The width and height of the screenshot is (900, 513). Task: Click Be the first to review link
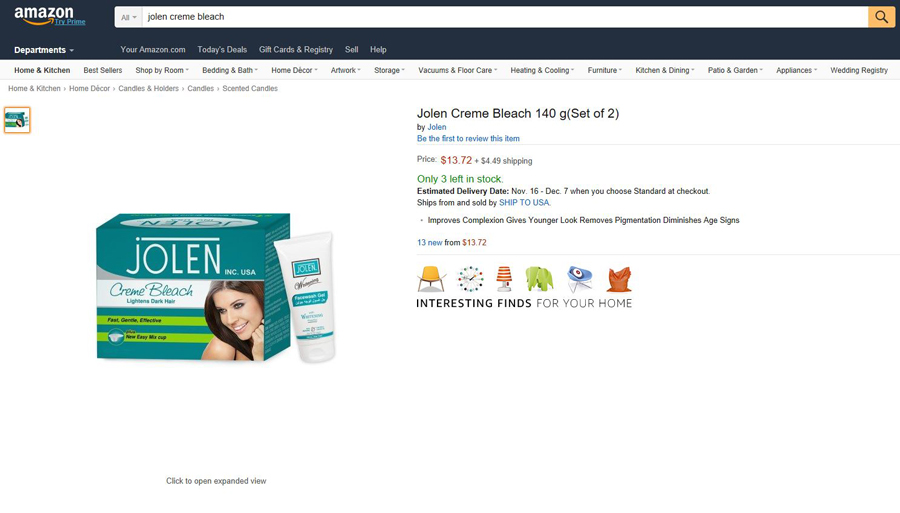pos(468,138)
